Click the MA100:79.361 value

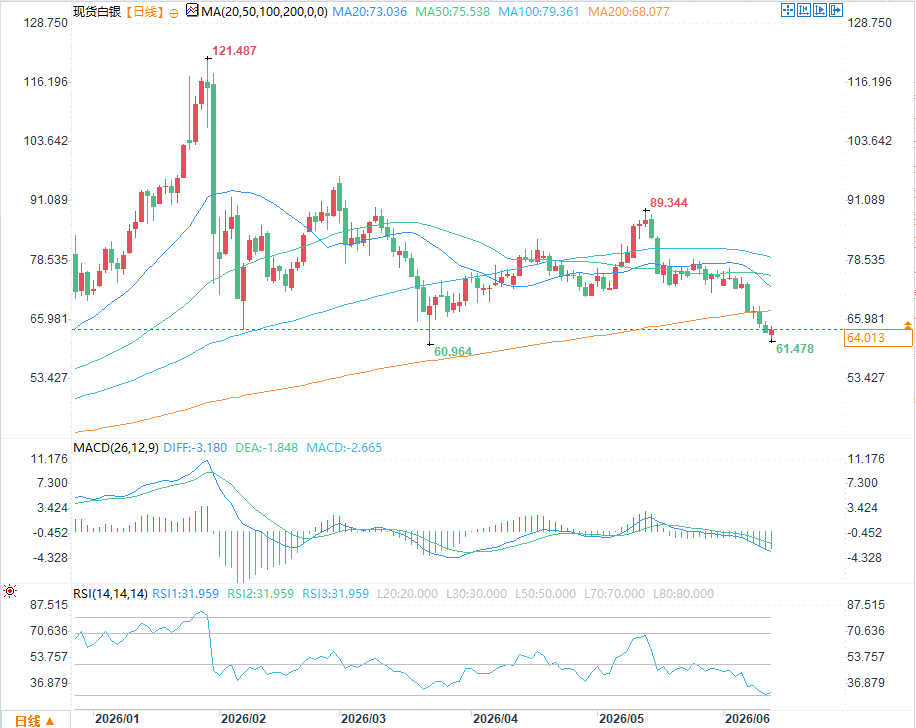click(x=539, y=12)
